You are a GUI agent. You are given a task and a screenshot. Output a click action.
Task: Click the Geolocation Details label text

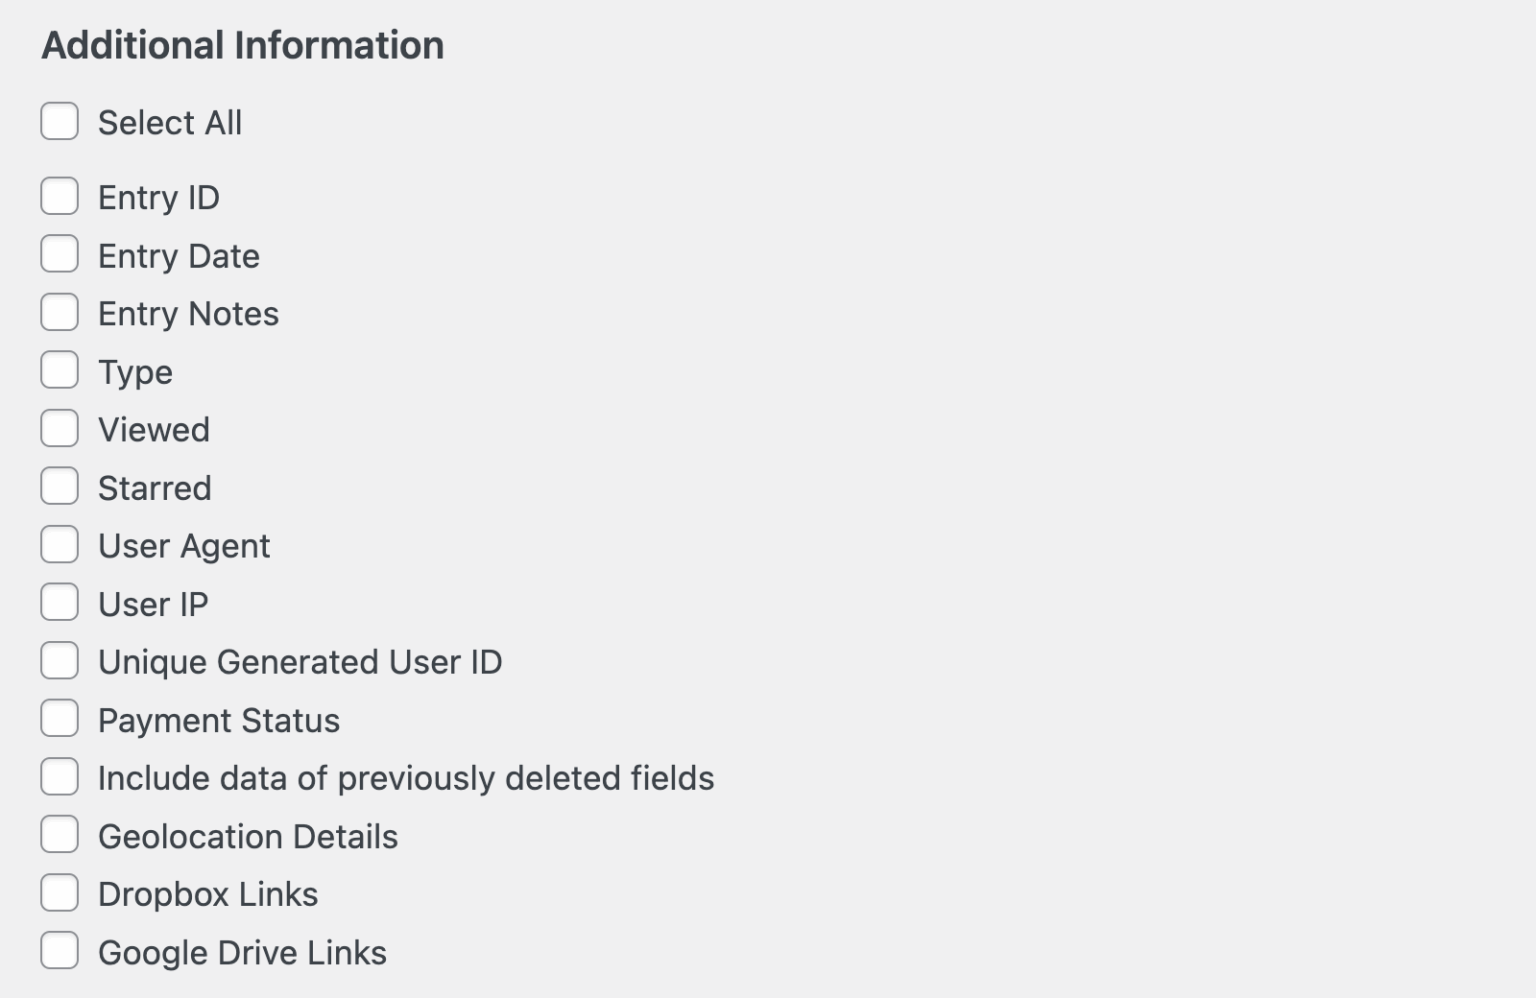tap(248, 837)
